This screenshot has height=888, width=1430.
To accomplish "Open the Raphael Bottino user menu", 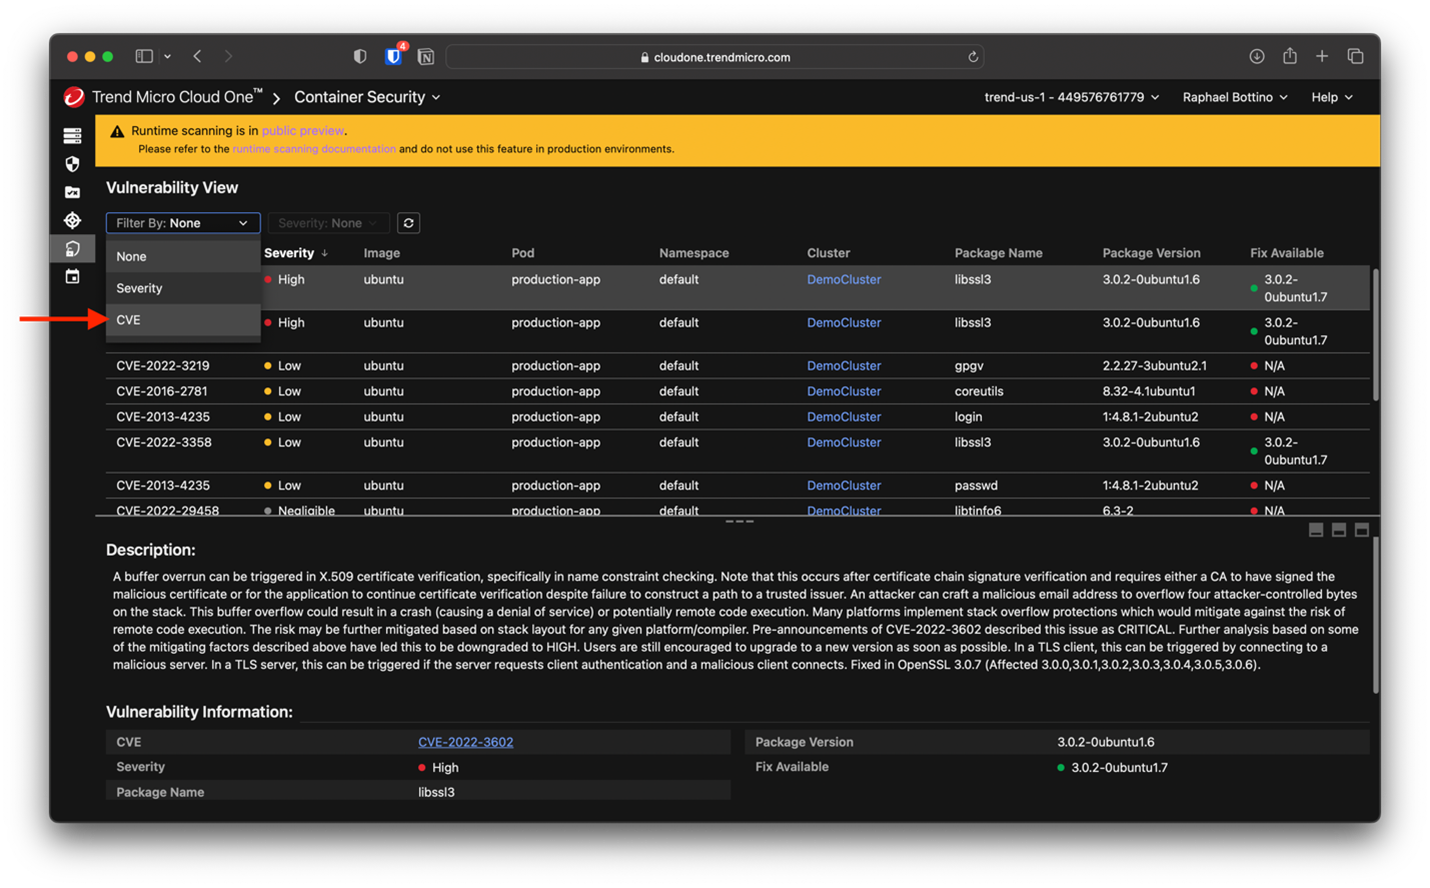I will 1234,97.
